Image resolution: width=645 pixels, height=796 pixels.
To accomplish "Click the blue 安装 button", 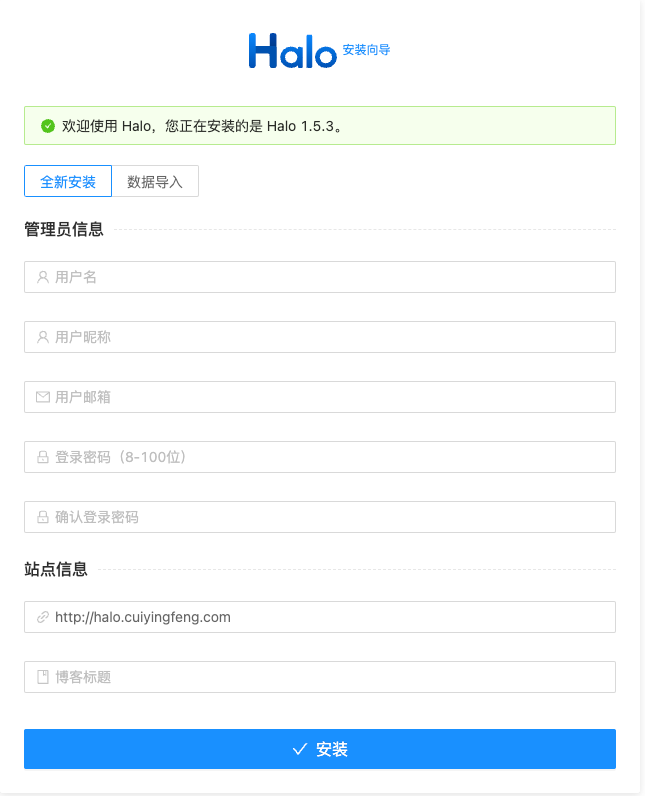I will [x=320, y=749].
